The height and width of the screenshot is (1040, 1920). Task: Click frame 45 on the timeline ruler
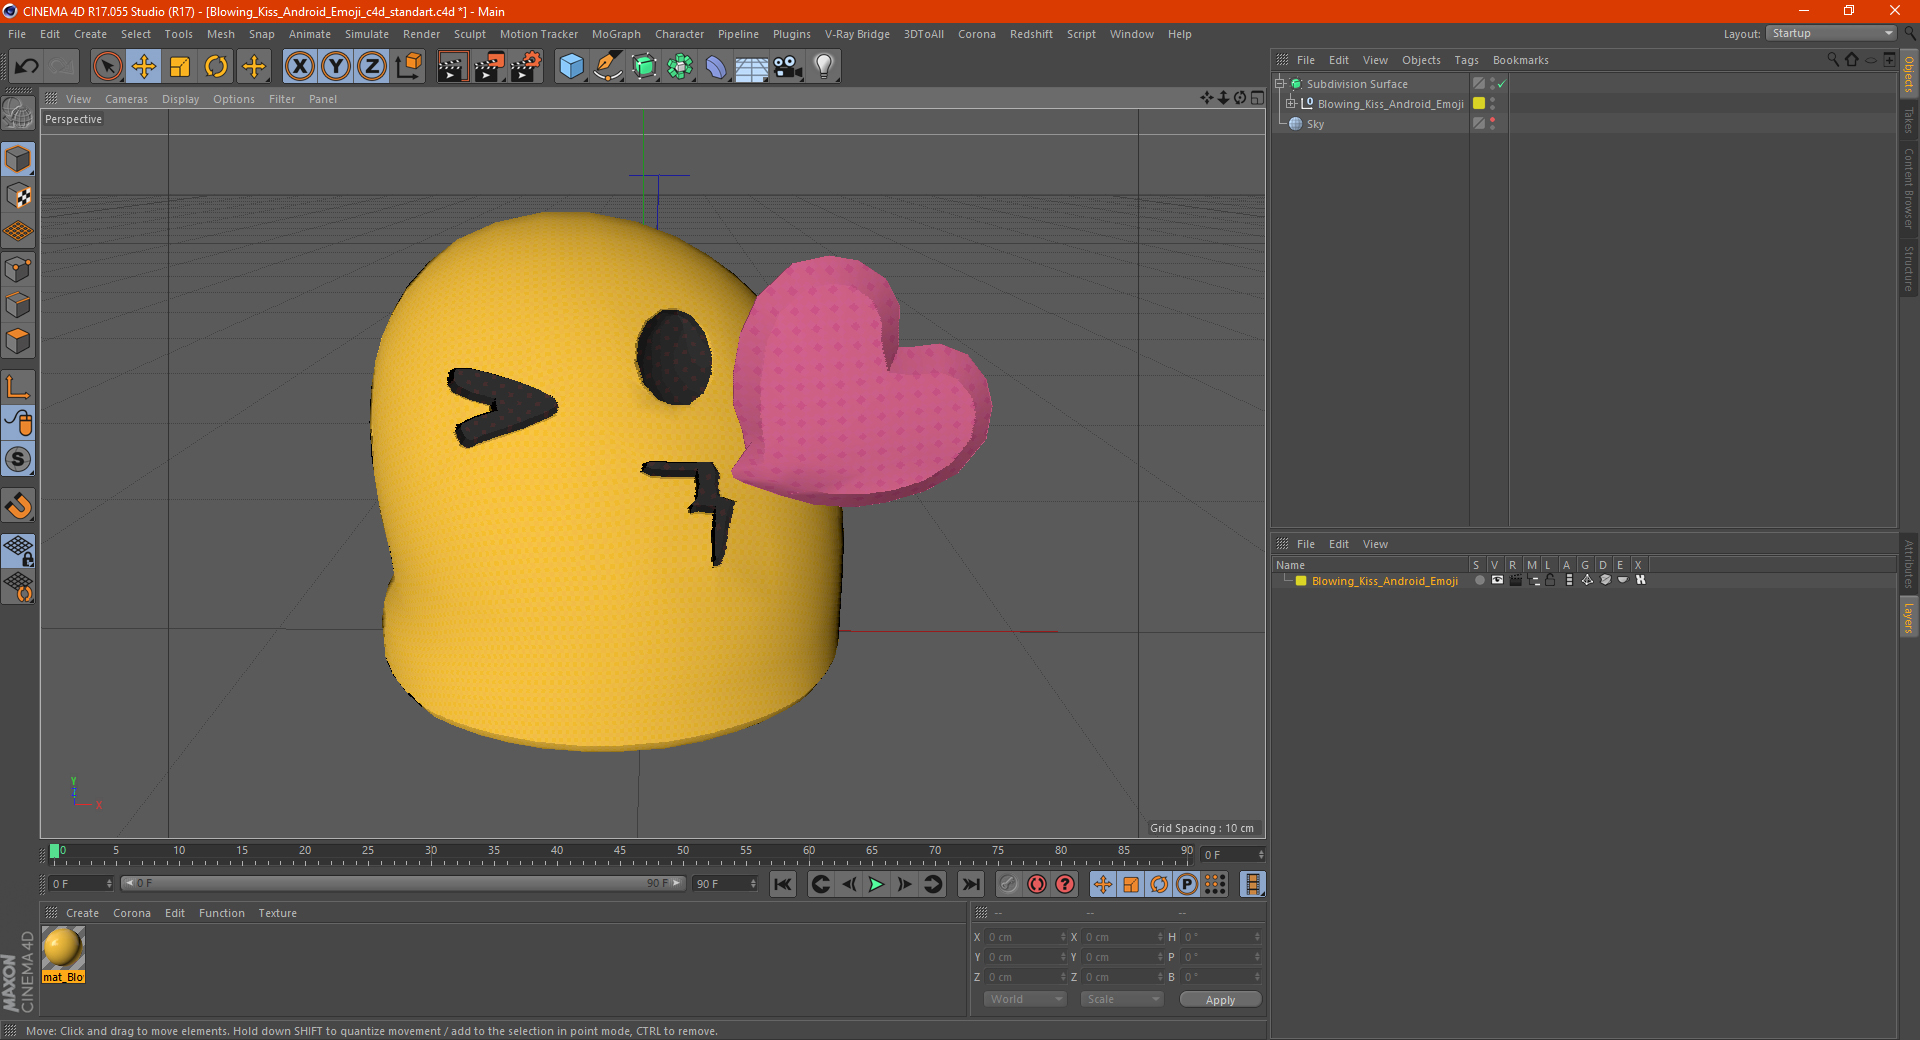620,853
